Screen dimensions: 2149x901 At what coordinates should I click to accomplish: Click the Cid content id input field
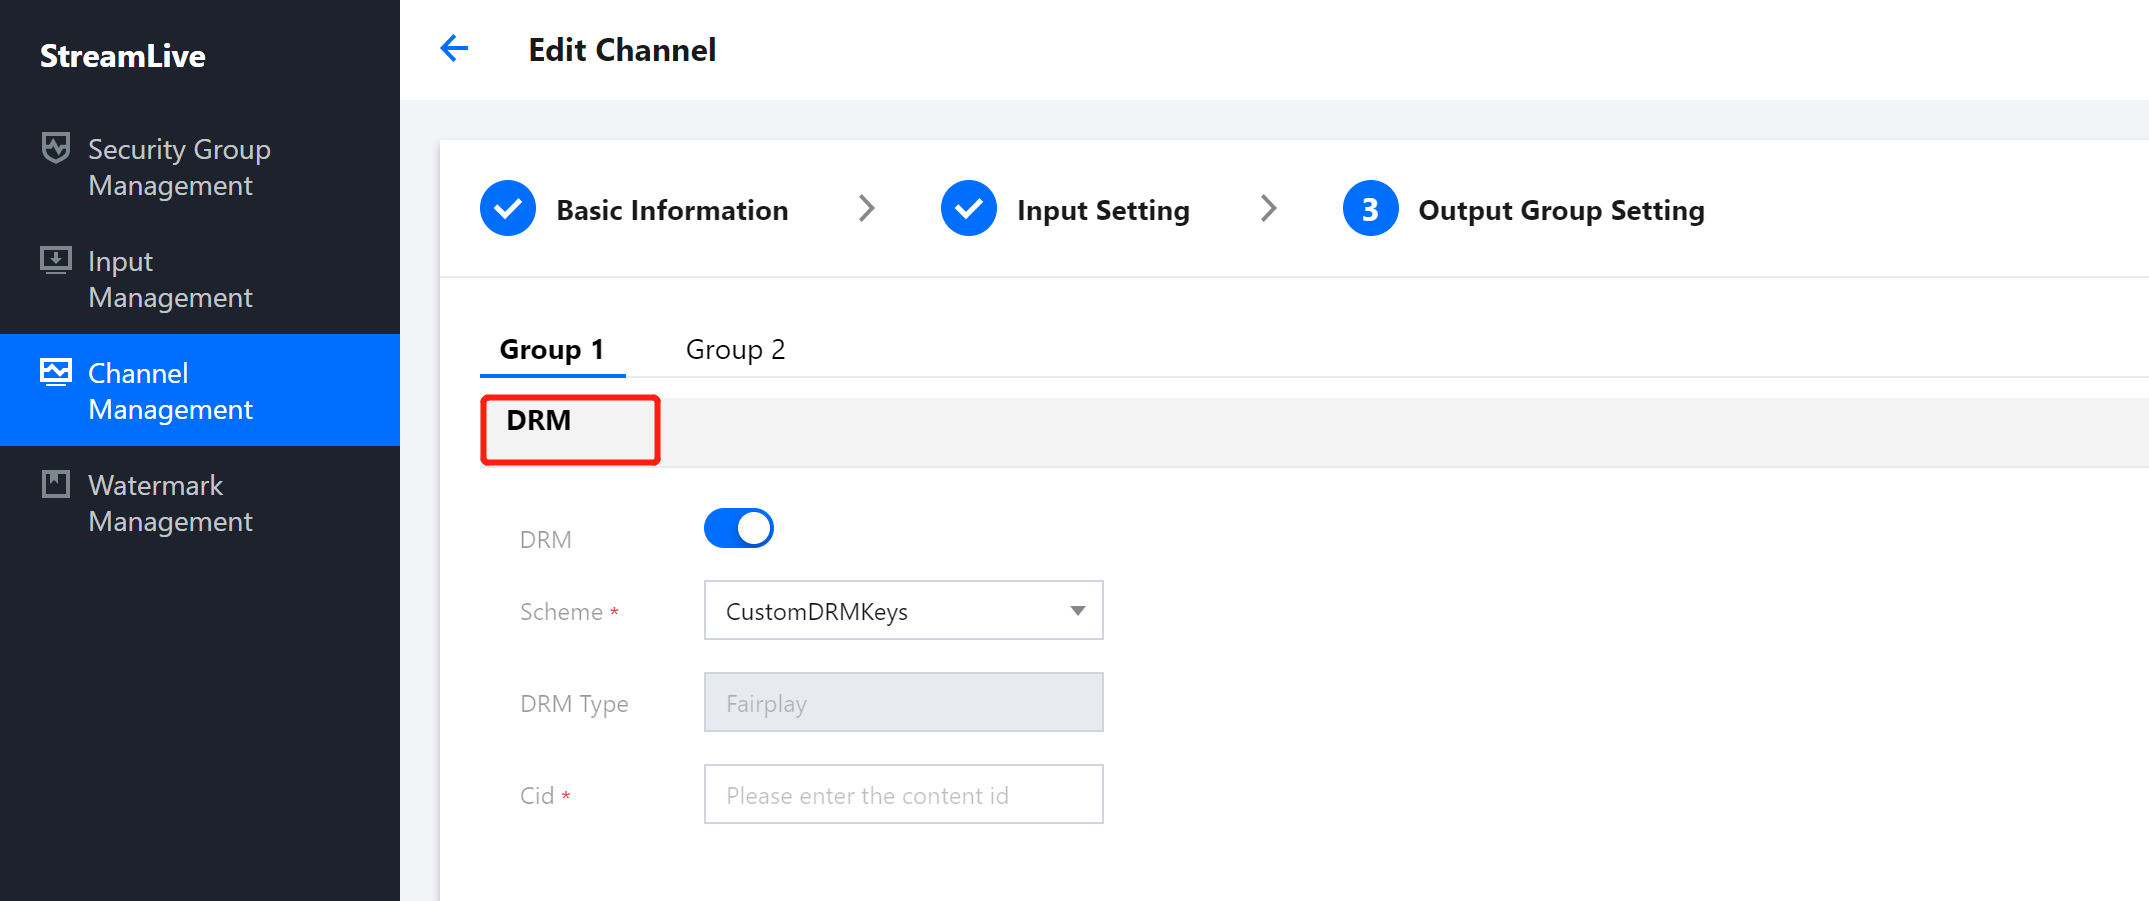click(902, 794)
